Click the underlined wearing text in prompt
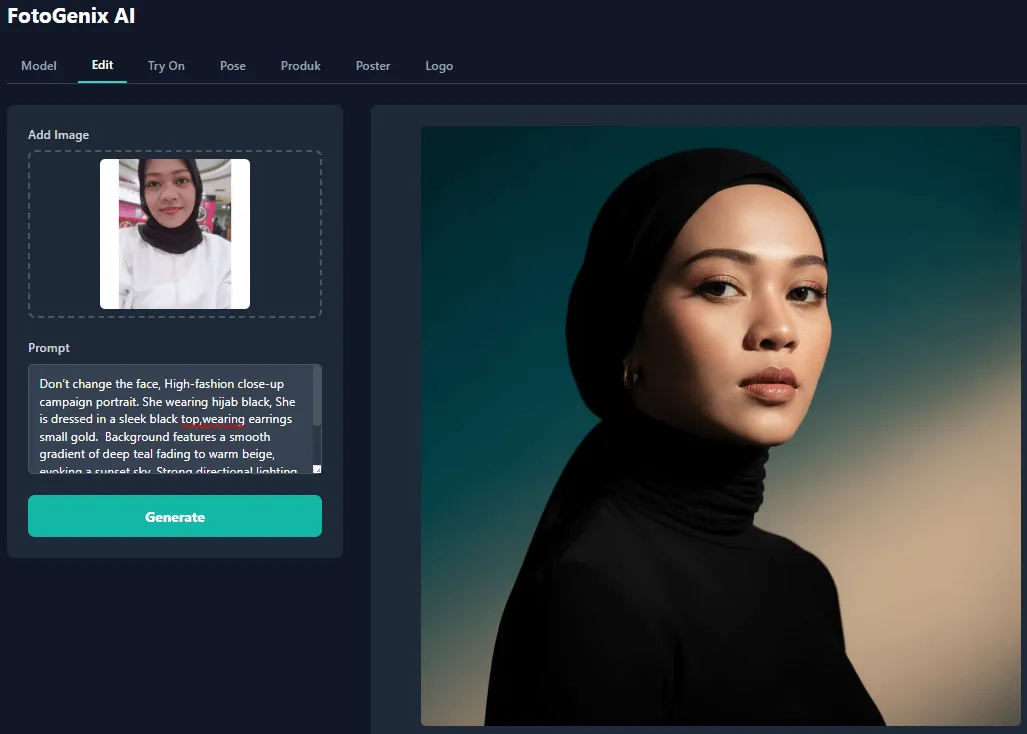Viewport: 1027px width, 734px height. tap(213, 418)
